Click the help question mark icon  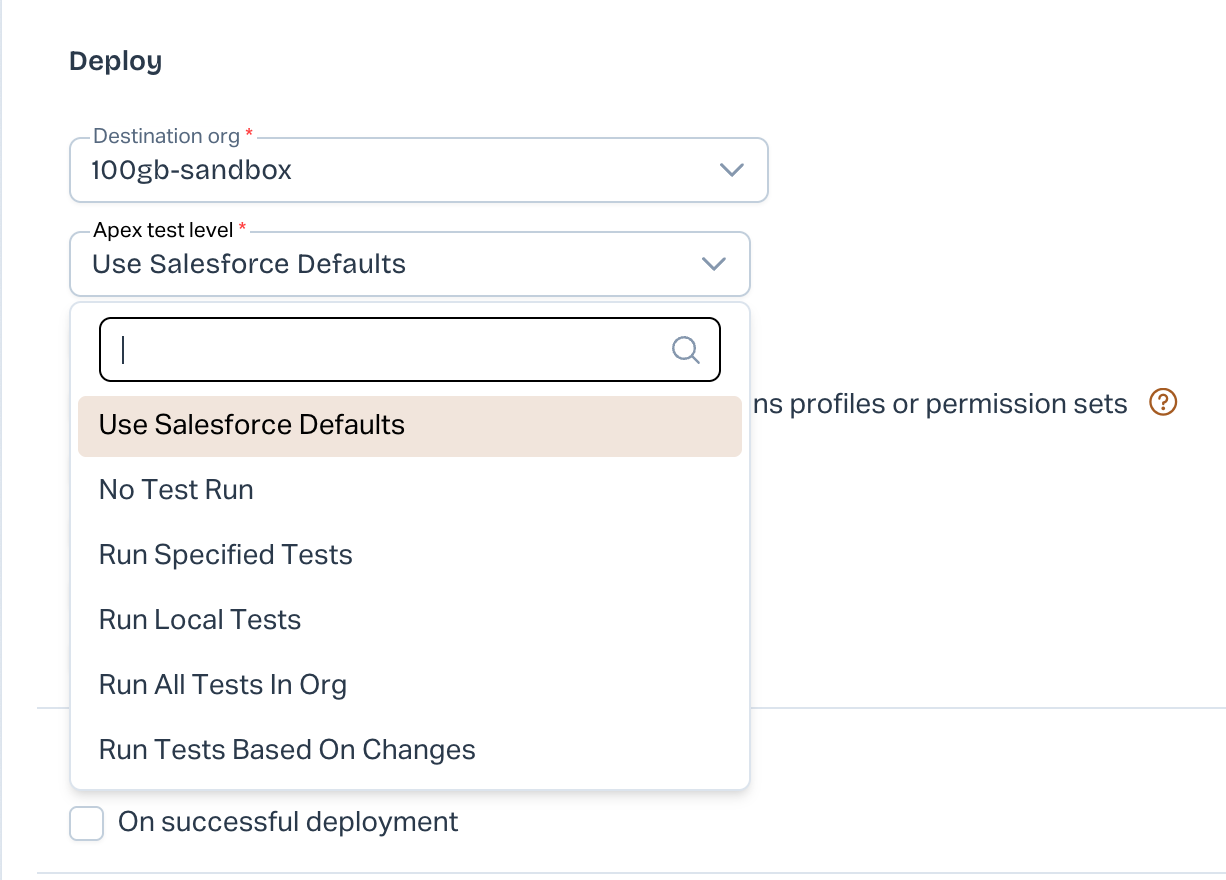click(x=1163, y=403)
